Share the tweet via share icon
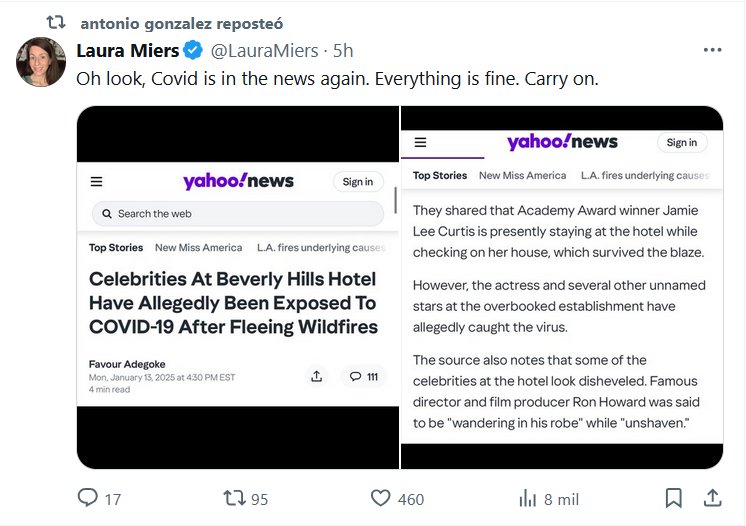 point(713,497)
